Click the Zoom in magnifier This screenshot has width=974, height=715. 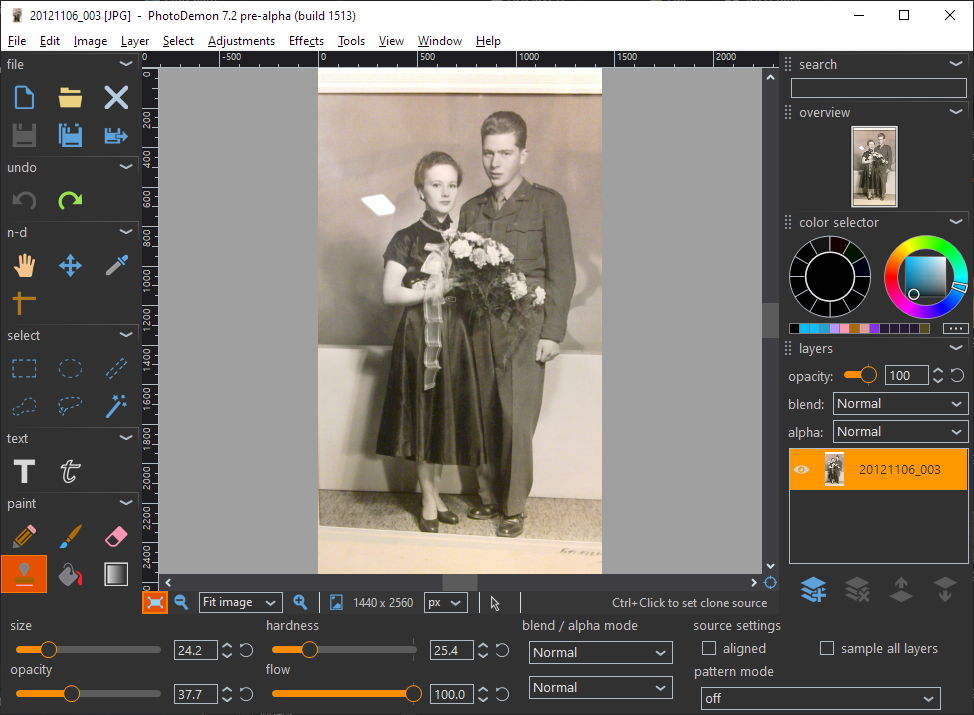[300, 602]
